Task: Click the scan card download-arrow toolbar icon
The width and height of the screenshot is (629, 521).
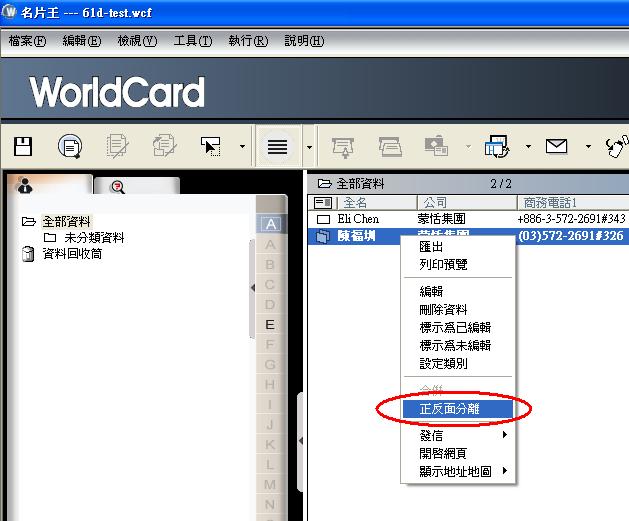Action: 343,148
